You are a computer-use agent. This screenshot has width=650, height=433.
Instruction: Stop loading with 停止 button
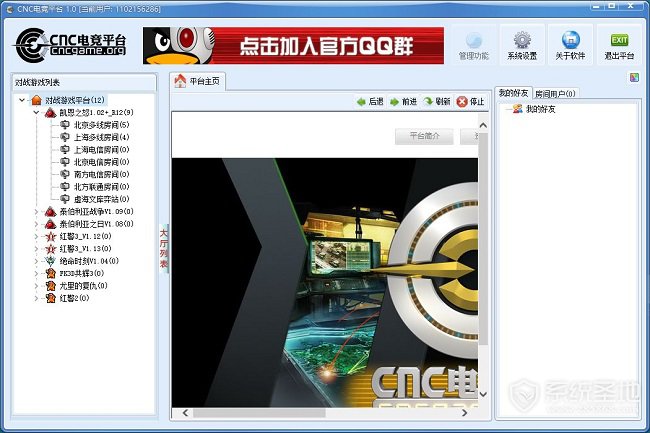[471, 102]
